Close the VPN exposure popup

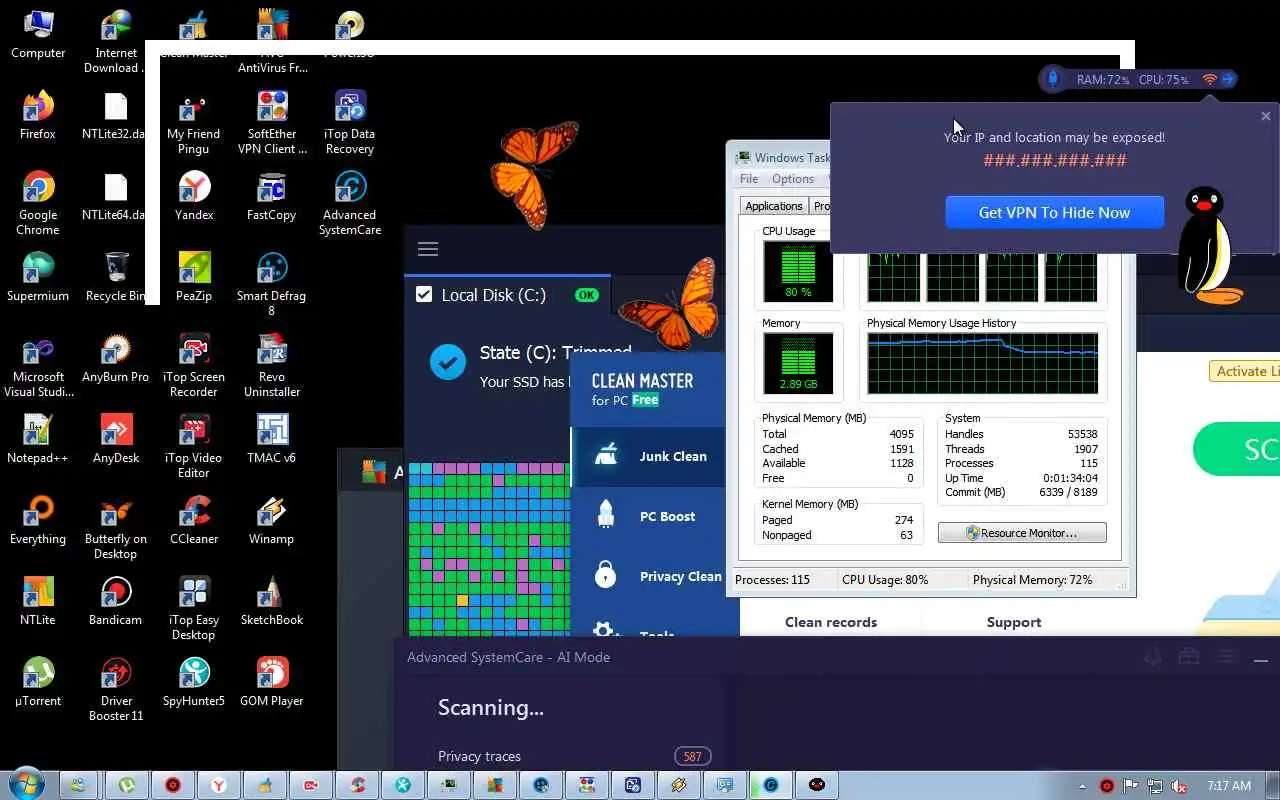pos(1265,116)
